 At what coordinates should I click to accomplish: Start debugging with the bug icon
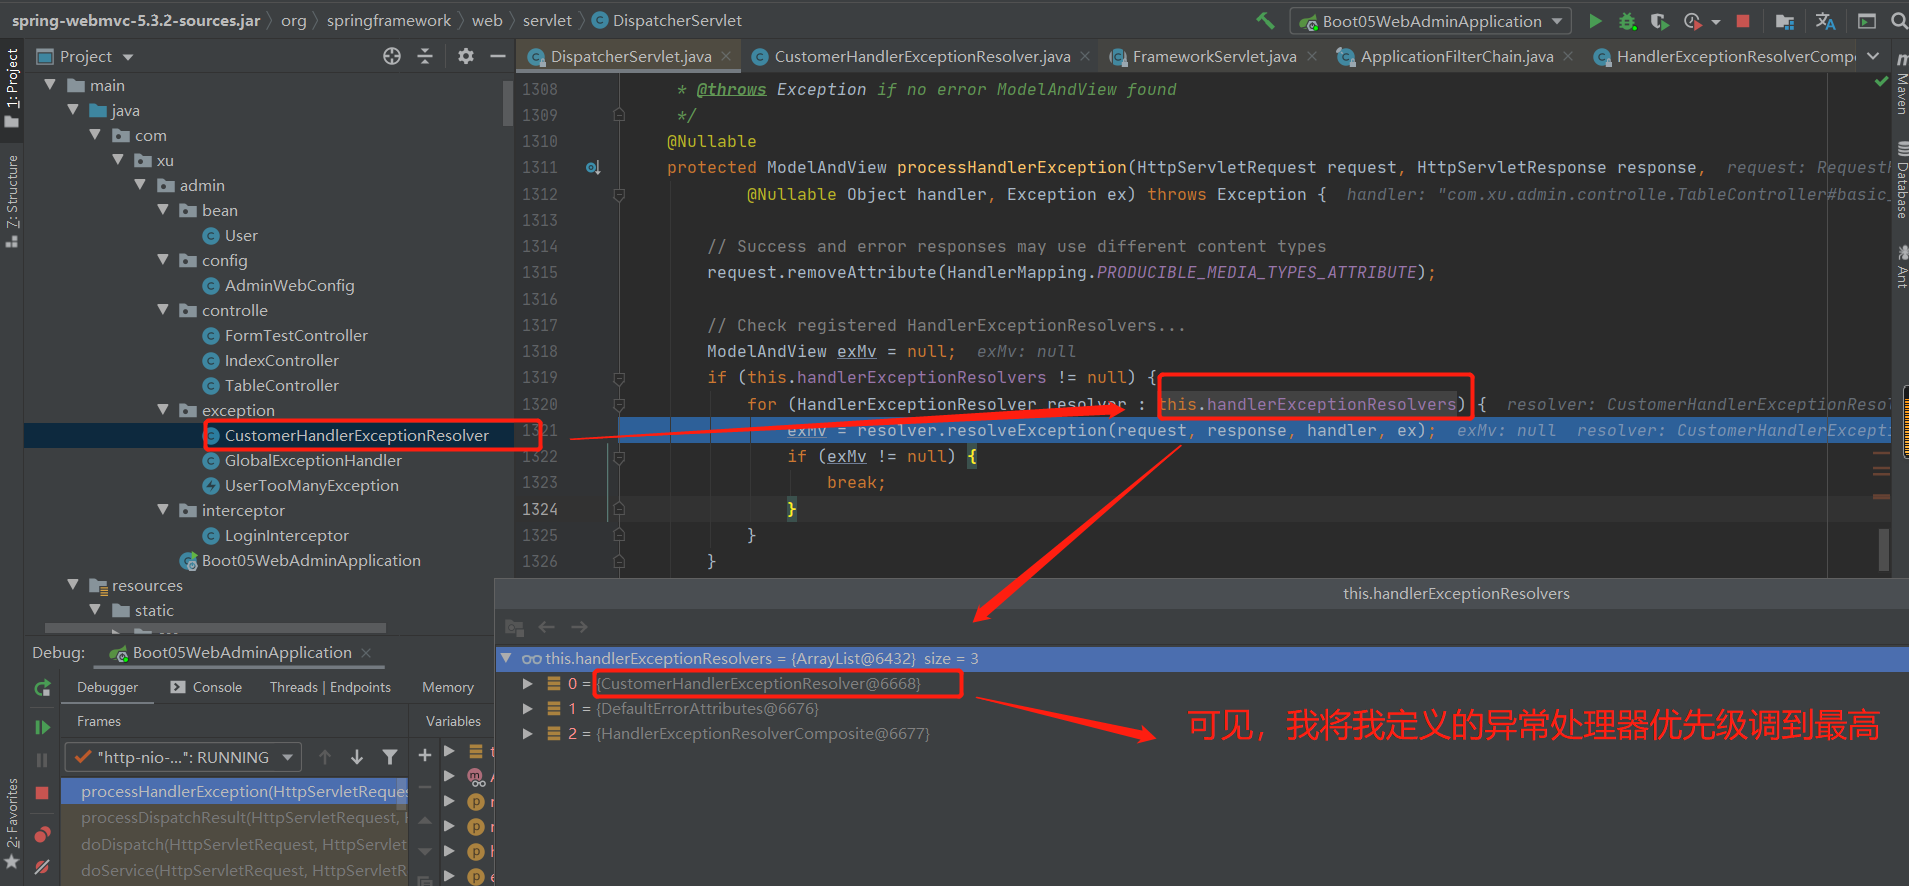[1627, 20]
